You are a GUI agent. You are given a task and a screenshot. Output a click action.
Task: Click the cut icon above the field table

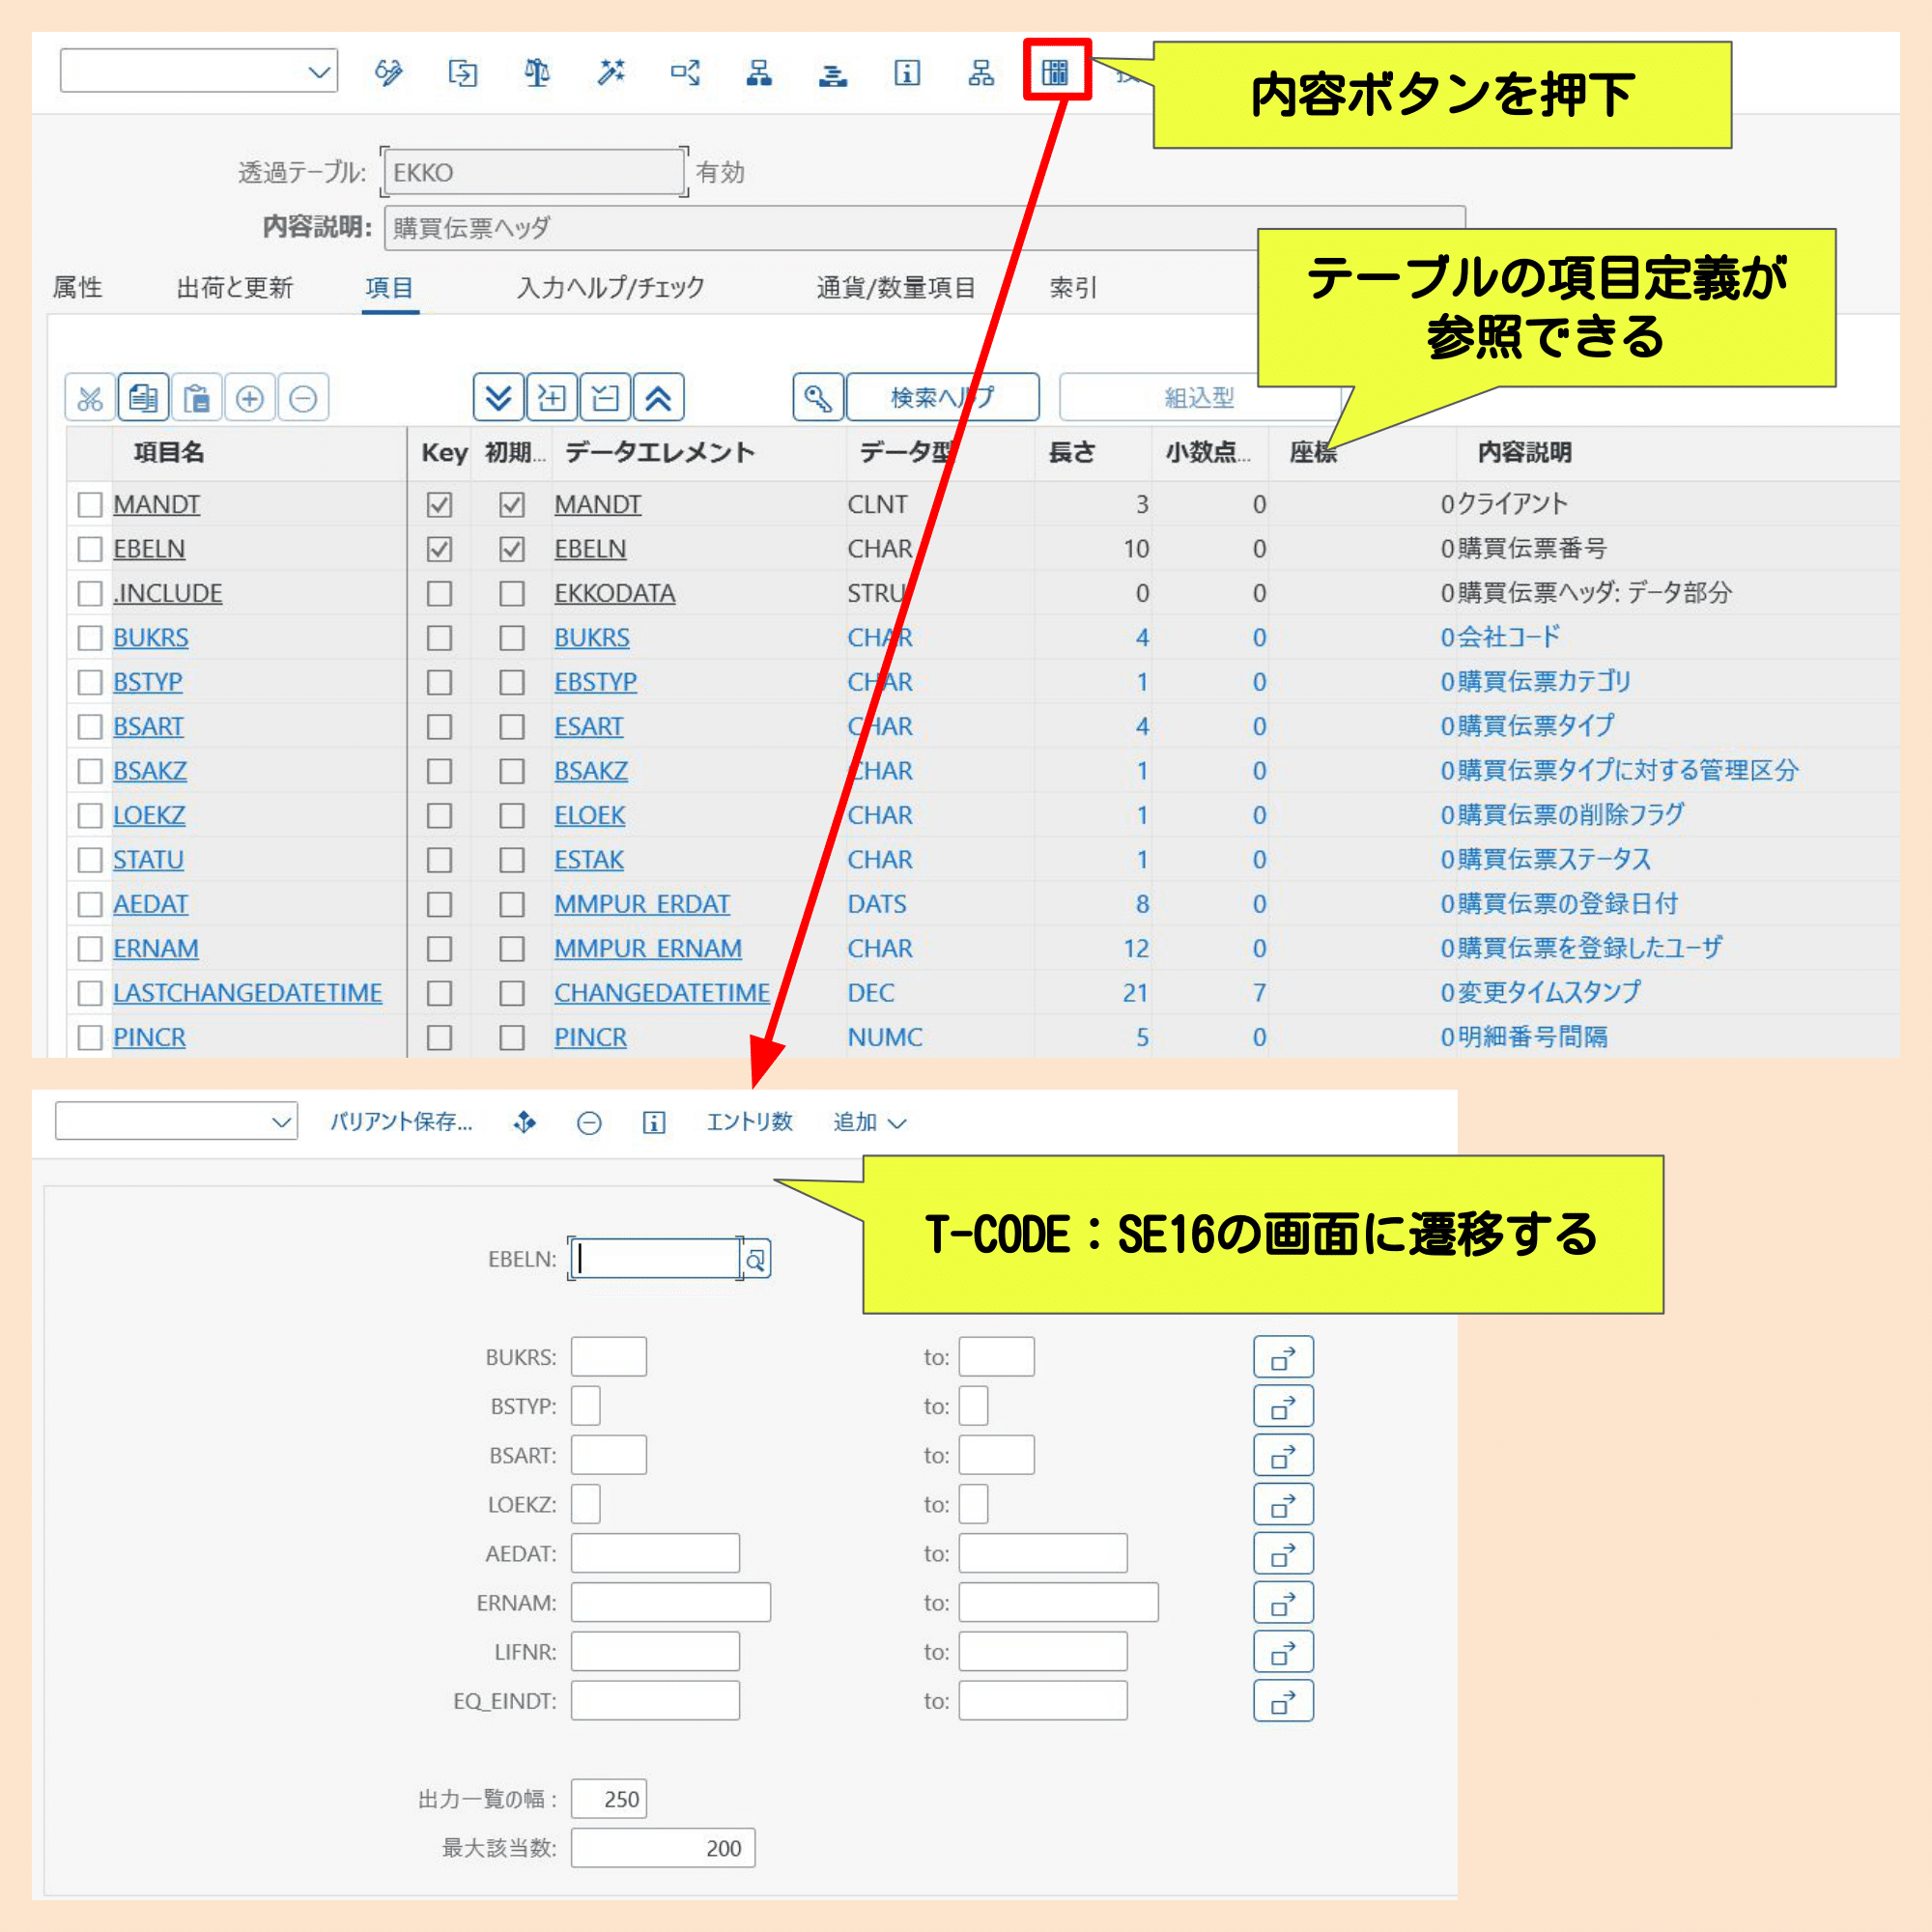90,397
